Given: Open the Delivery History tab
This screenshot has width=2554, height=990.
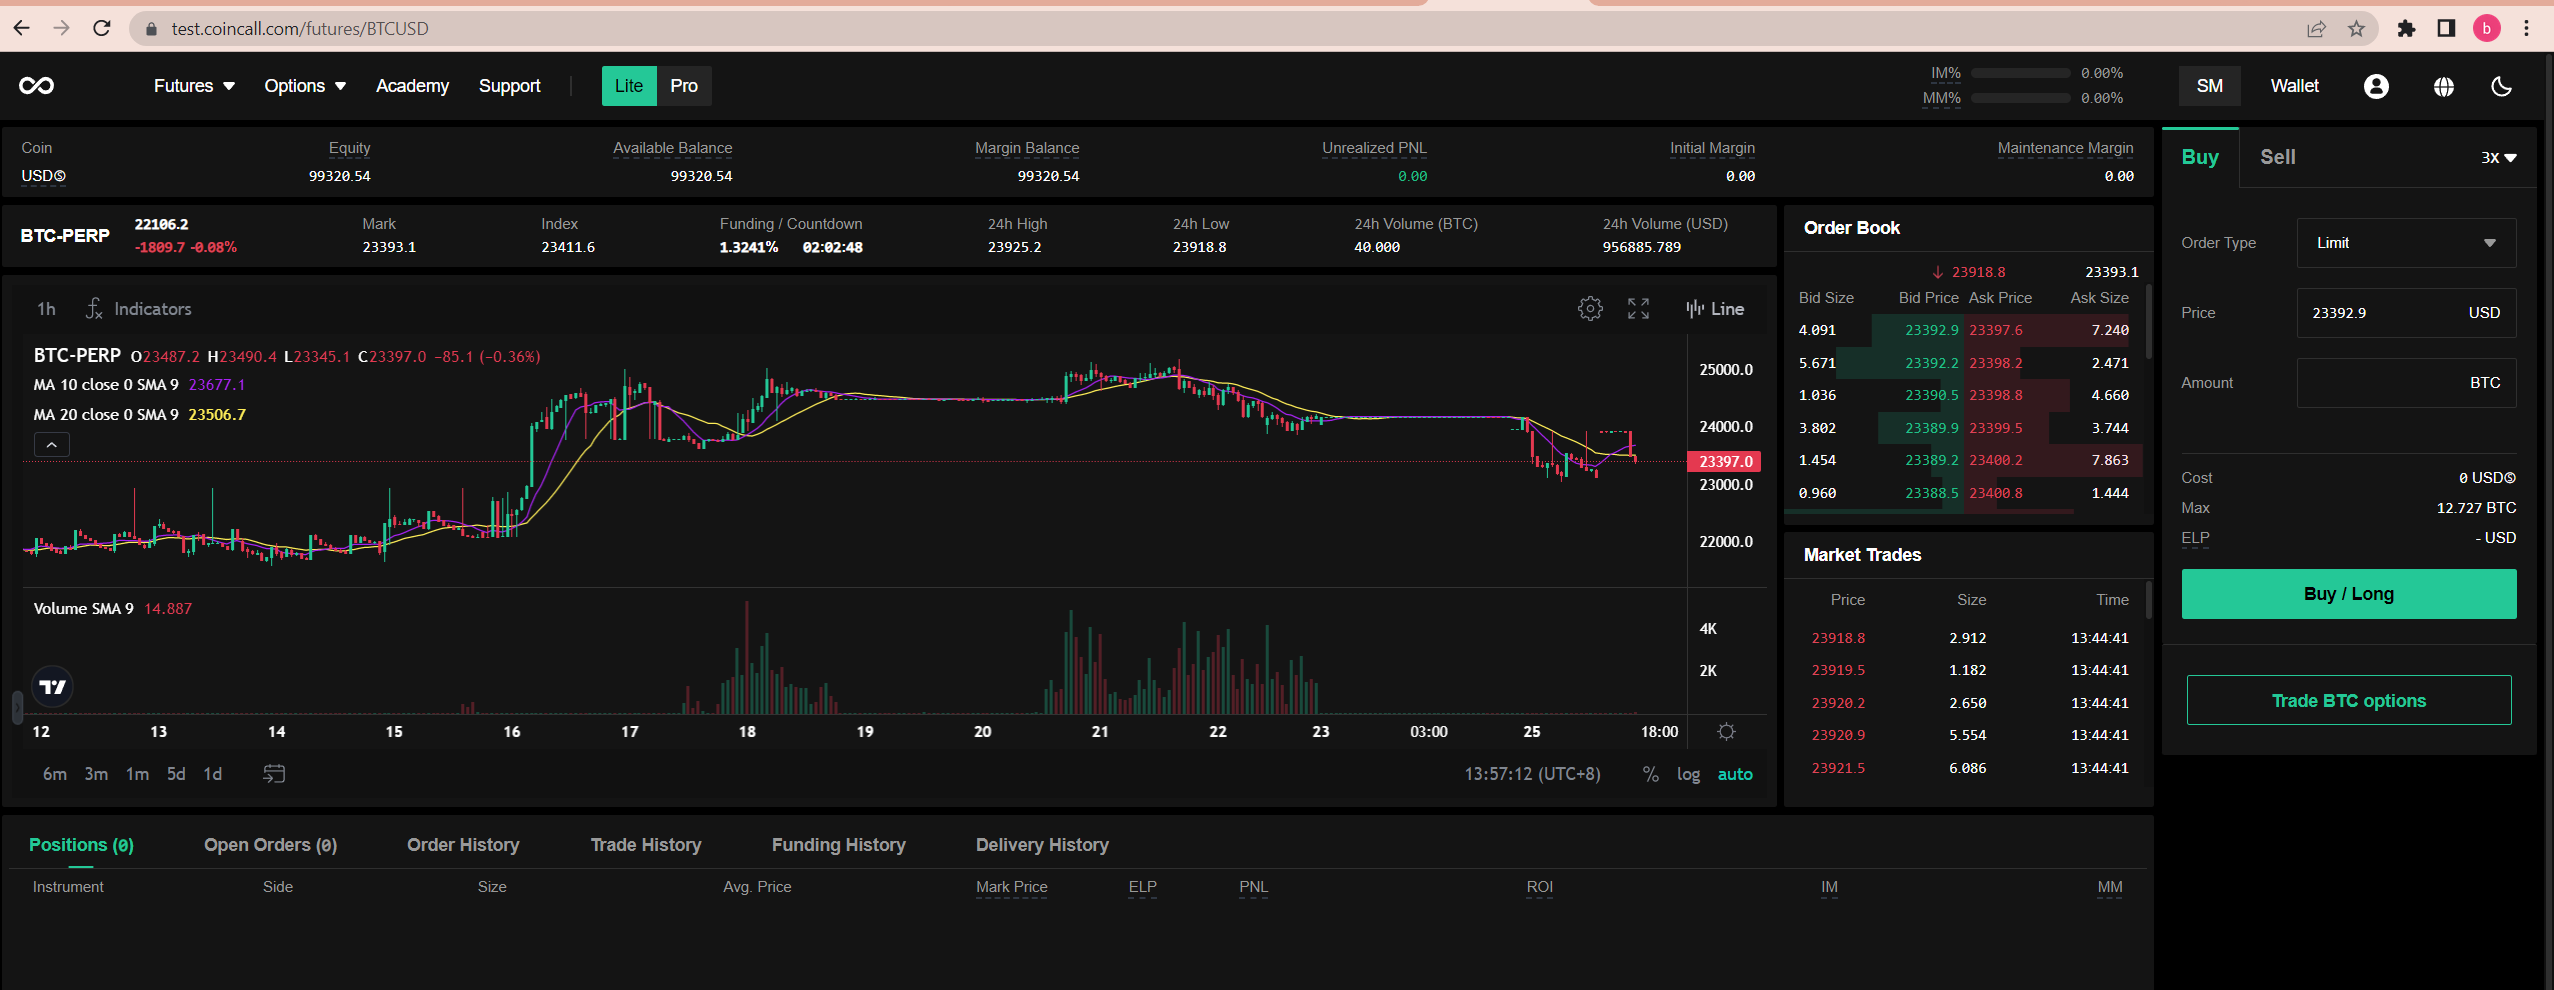Looking at the screenshot, I should pos(1042,846).
